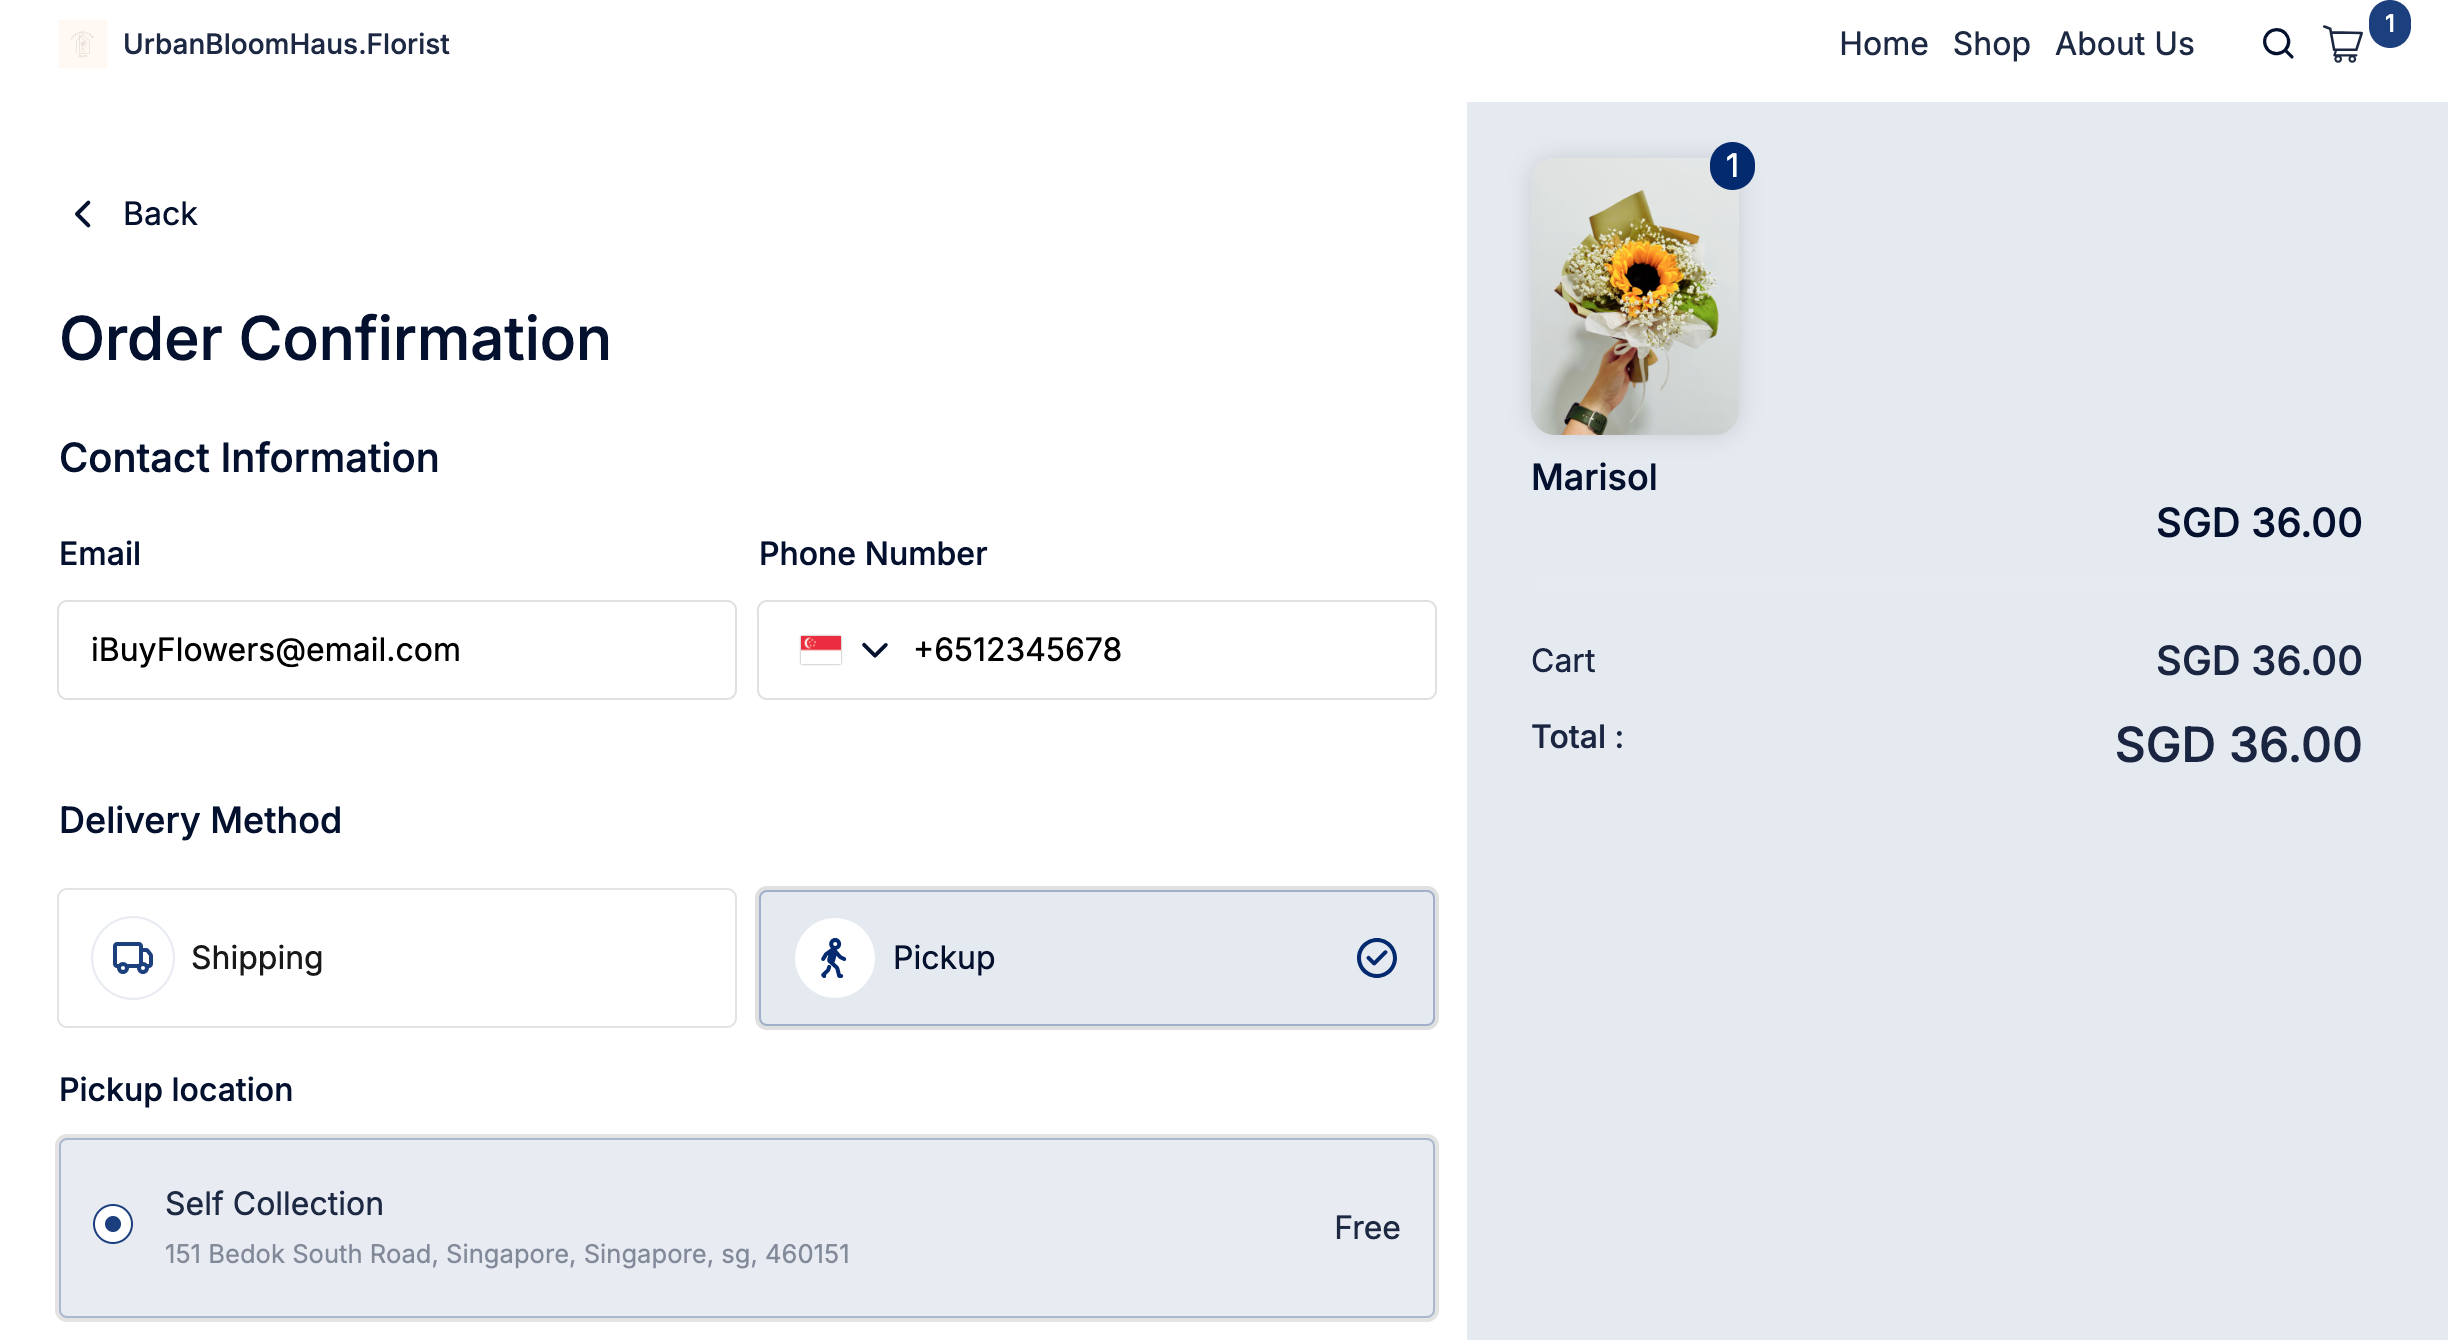Click the UrbanBloomHaus logo image

[x=83, y=44]
